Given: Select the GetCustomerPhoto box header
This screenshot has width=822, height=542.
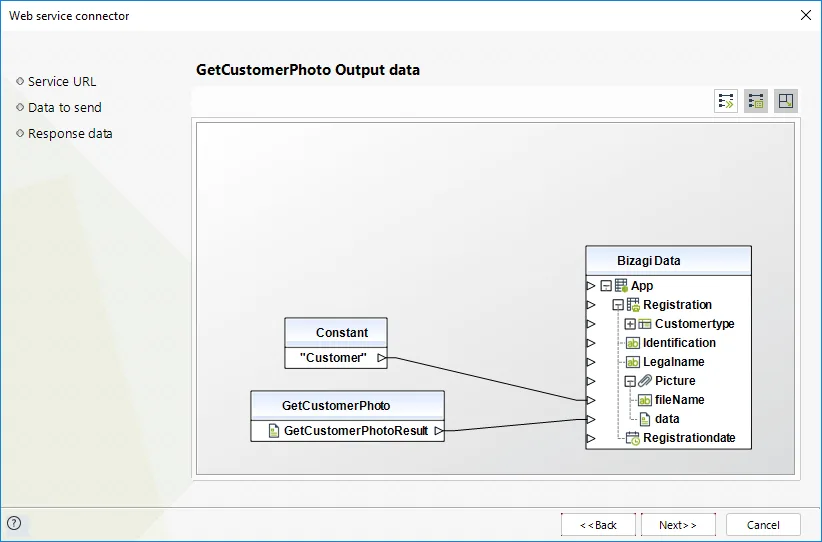Looking at the screenshot, I should click(348, 405).
